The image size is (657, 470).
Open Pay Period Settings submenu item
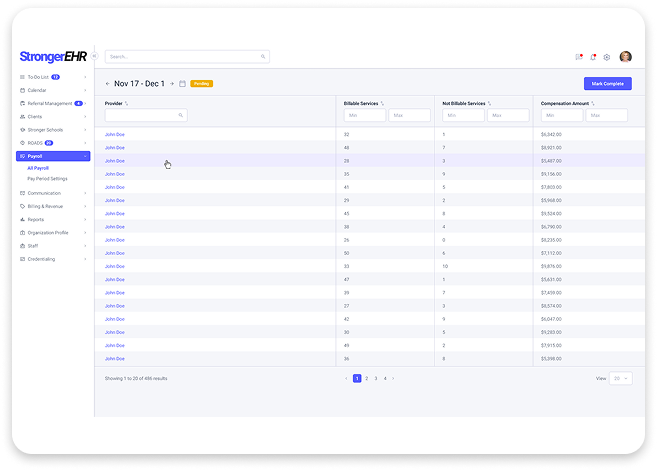coord(47,178)
